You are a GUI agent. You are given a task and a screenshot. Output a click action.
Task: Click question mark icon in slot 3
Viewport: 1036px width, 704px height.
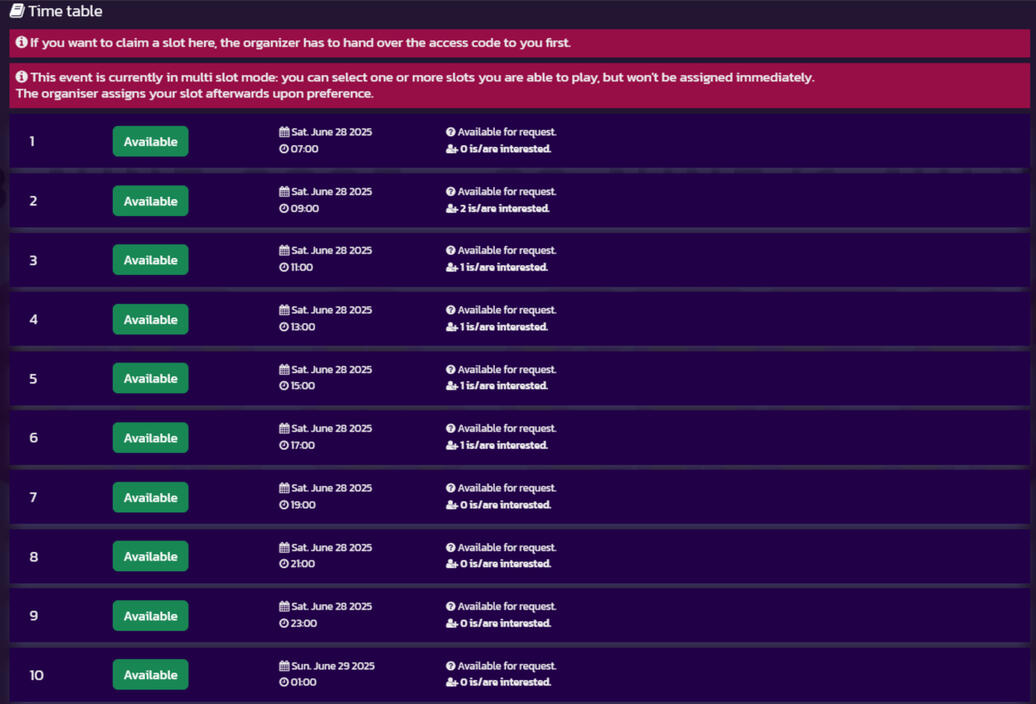coord(451,251)
